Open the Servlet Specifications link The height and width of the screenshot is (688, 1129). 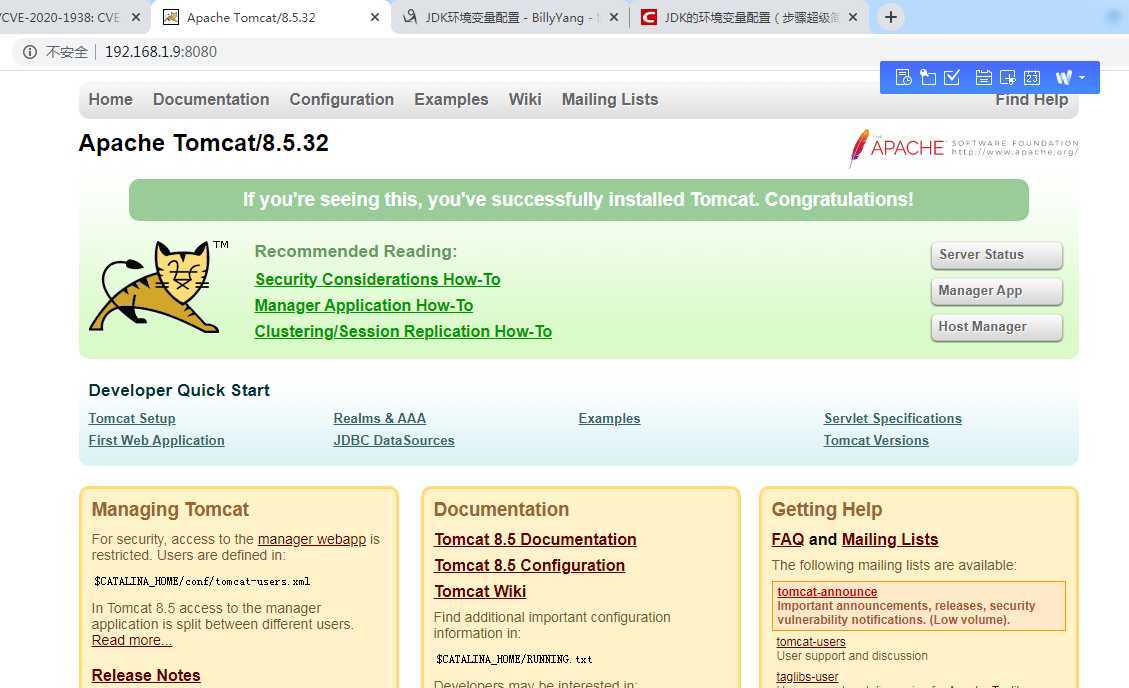(x=893, y=418)
